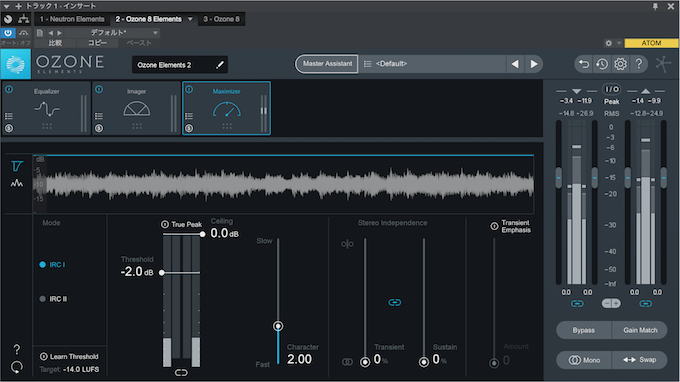This screenshot has height=382, width=680.
Task: Click the ATOM controller label
Action: 651,43
